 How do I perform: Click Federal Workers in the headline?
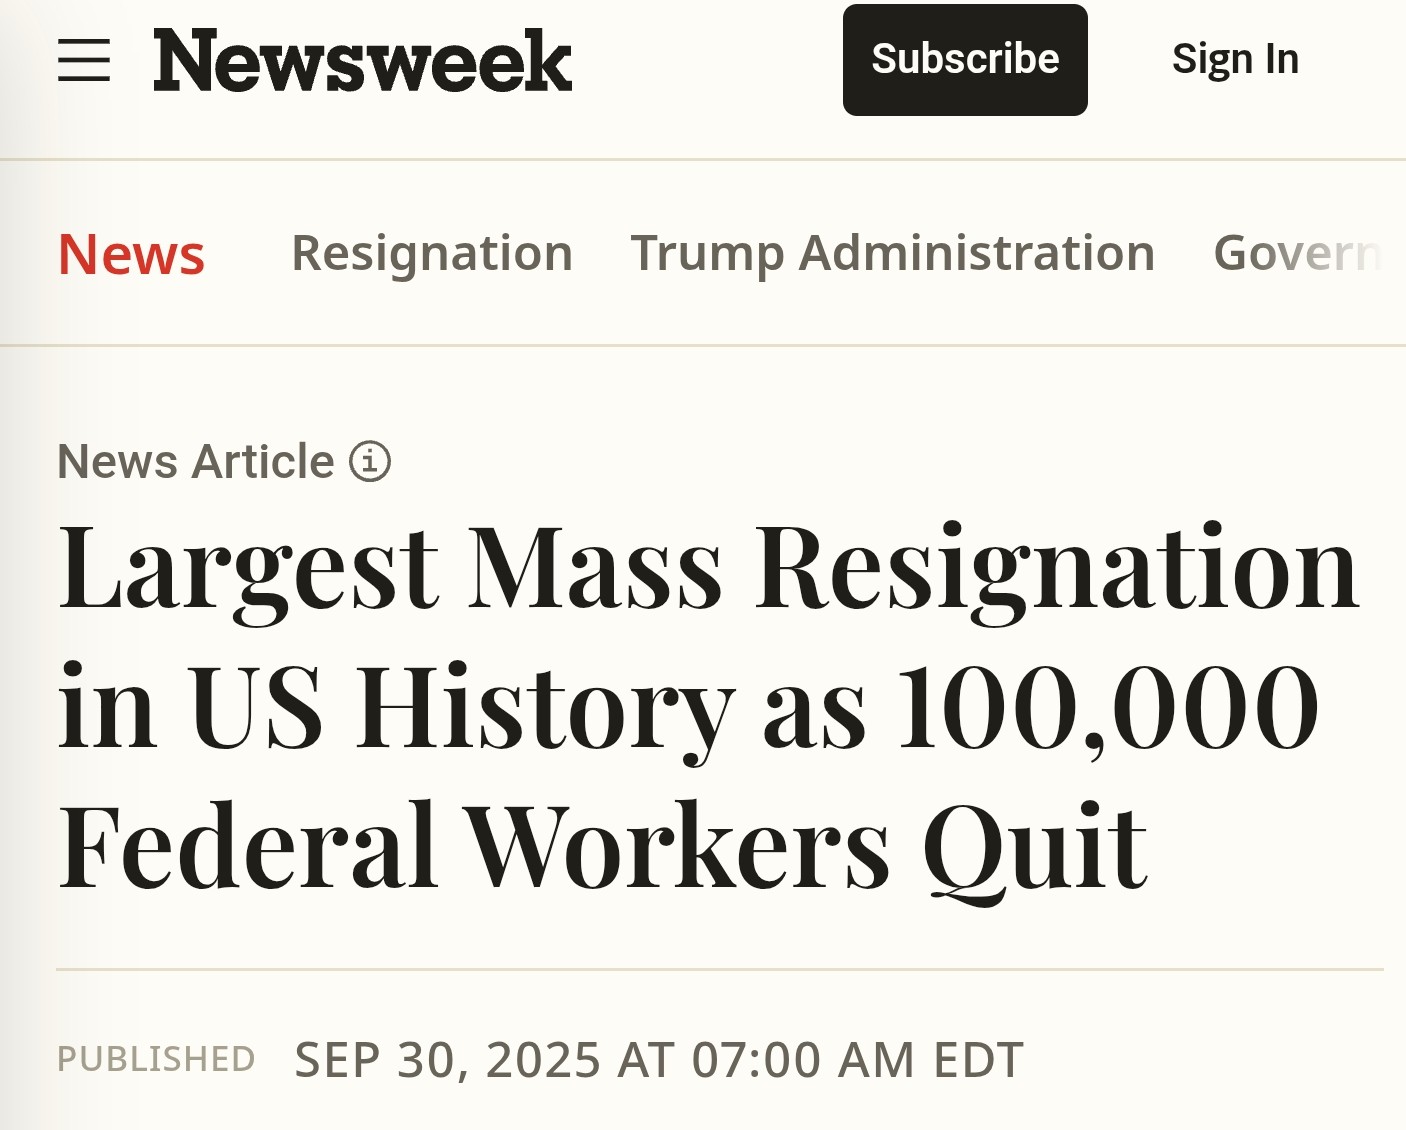pyautogui.click(x=474, y=846)
